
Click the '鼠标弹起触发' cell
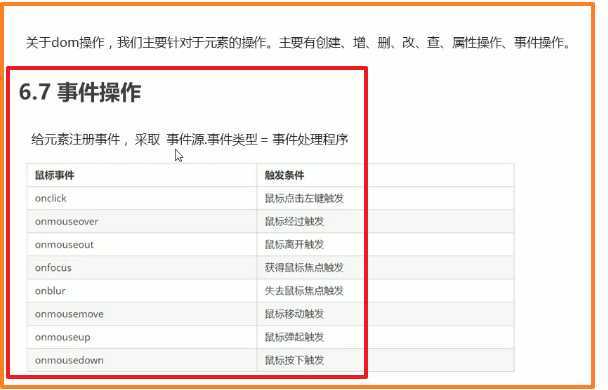(385, 337)
